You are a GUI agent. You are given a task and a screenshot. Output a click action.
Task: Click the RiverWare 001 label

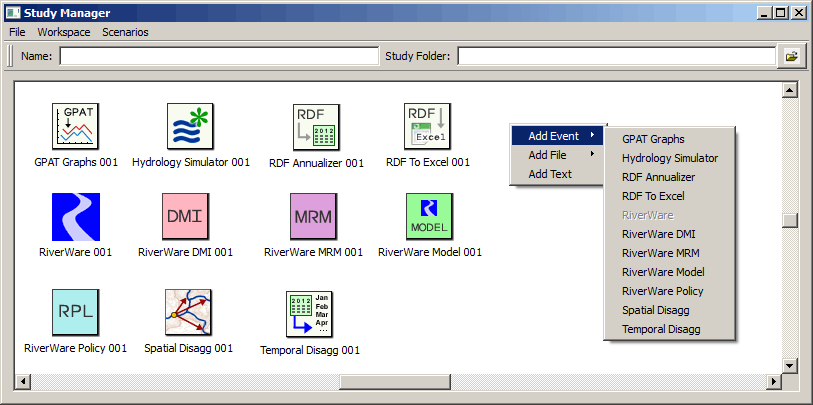(x=76, y=253)
